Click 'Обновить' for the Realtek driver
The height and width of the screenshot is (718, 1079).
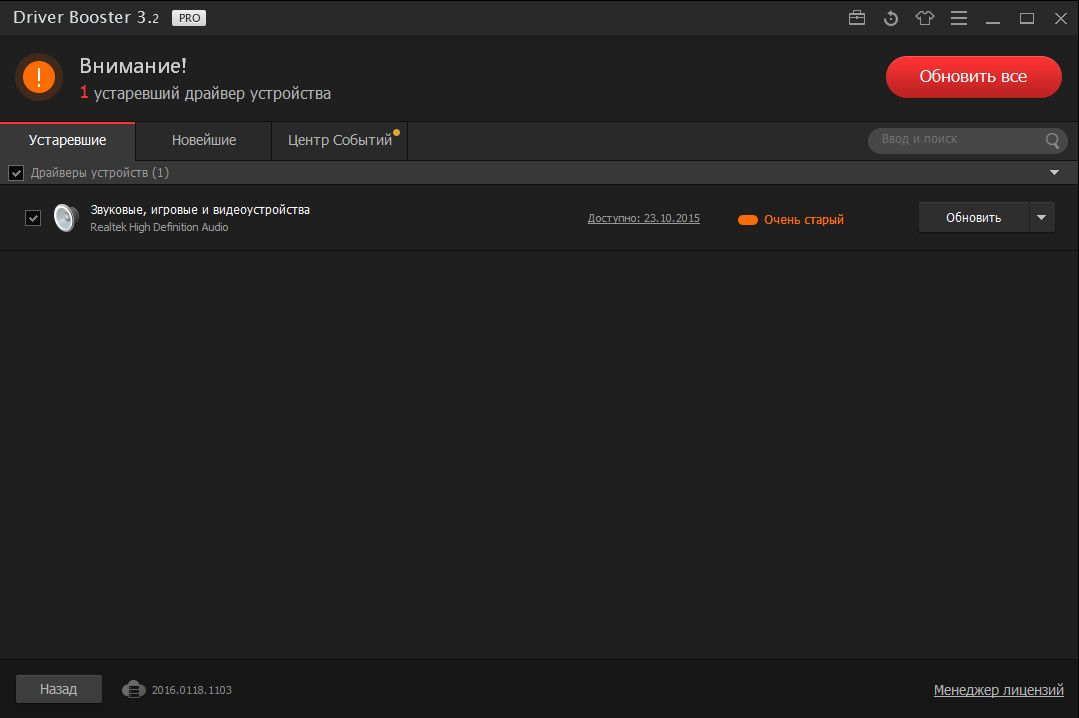click(x=973, y=218)
